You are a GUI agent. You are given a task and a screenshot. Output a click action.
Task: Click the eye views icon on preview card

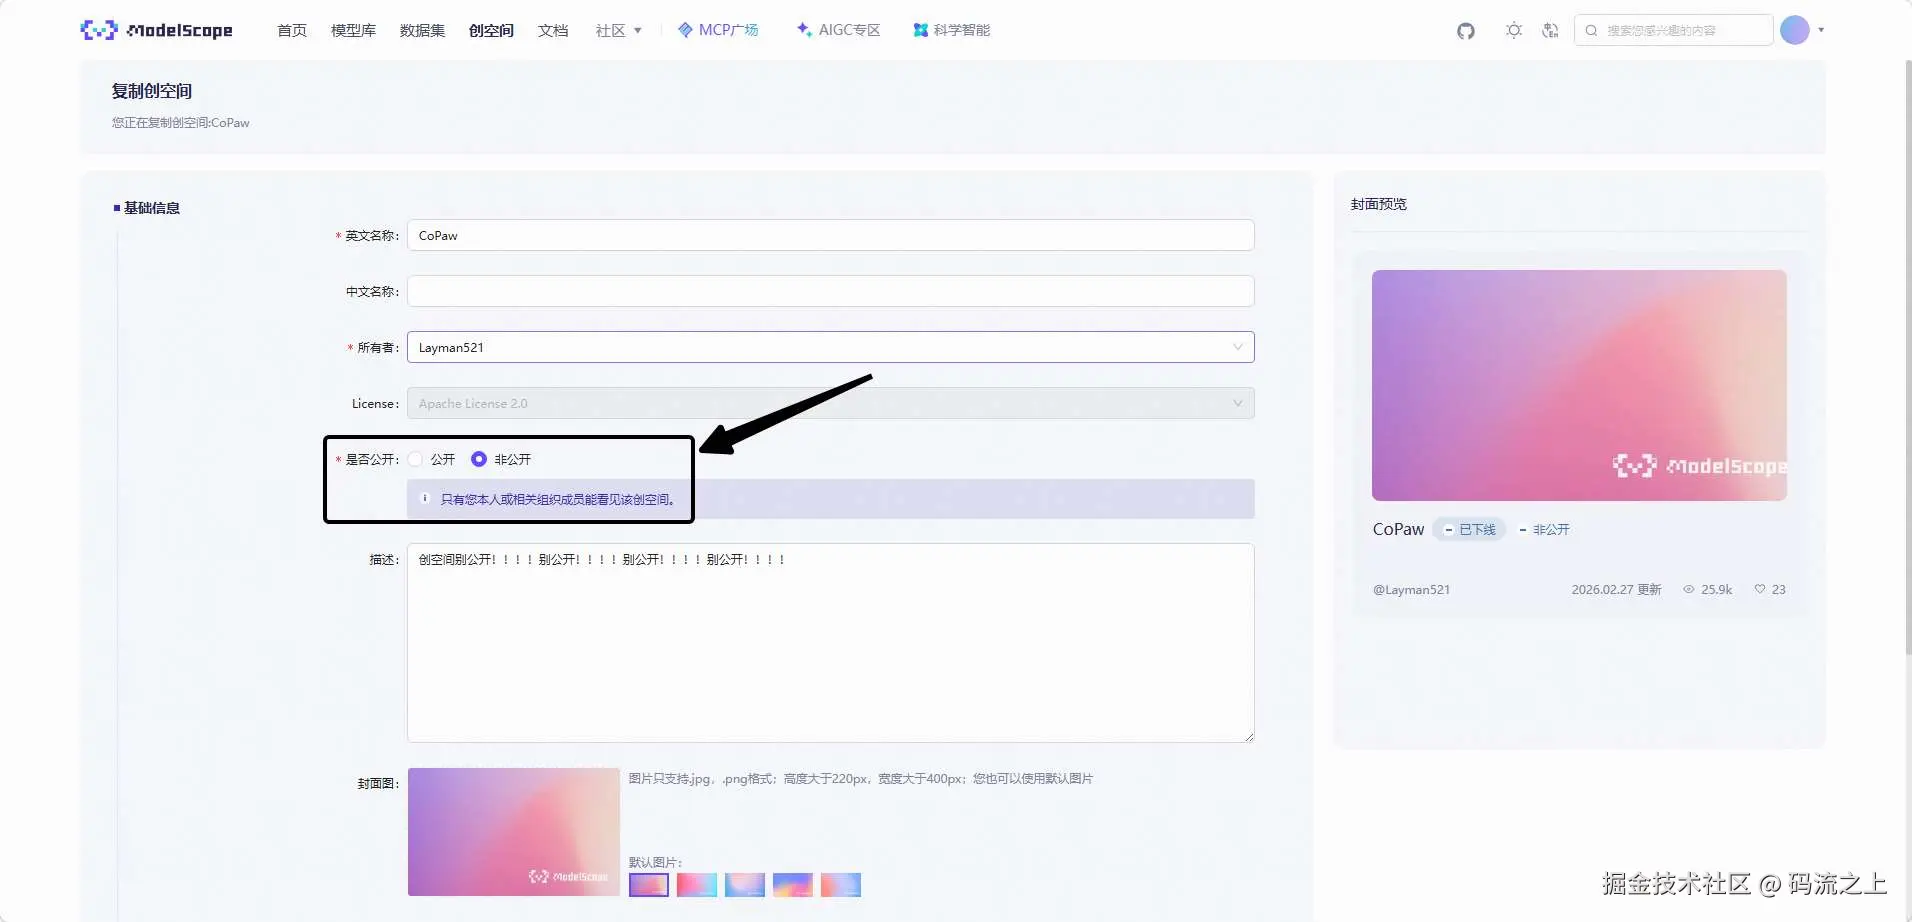coord(1689,589)
